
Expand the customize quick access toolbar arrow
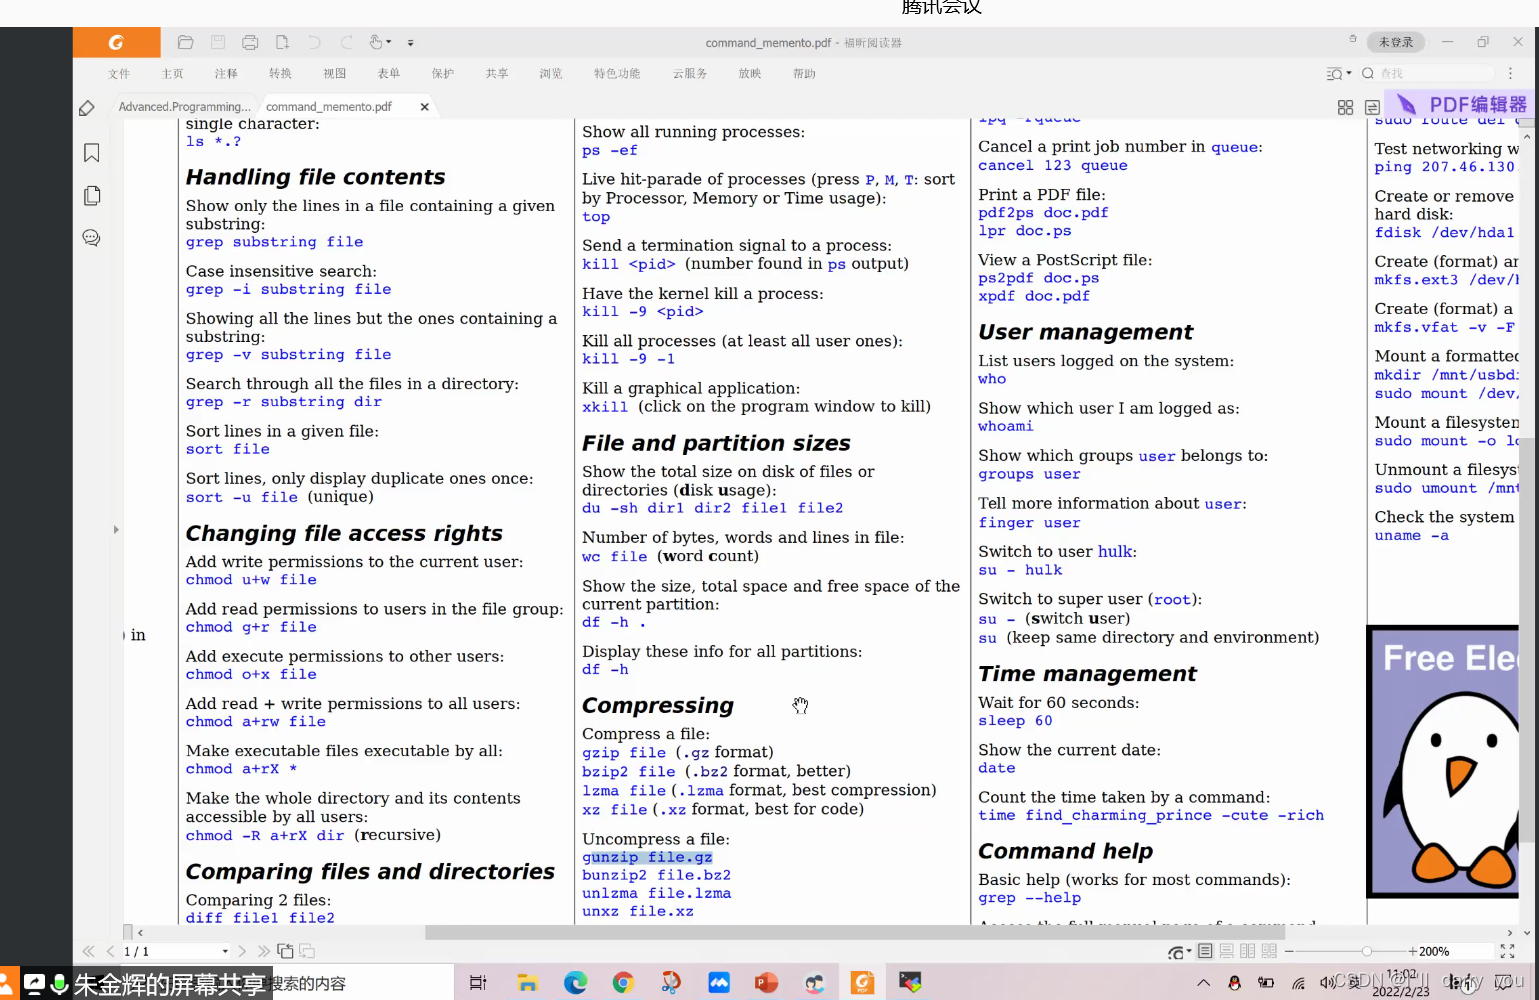click(x=410, y=43)
